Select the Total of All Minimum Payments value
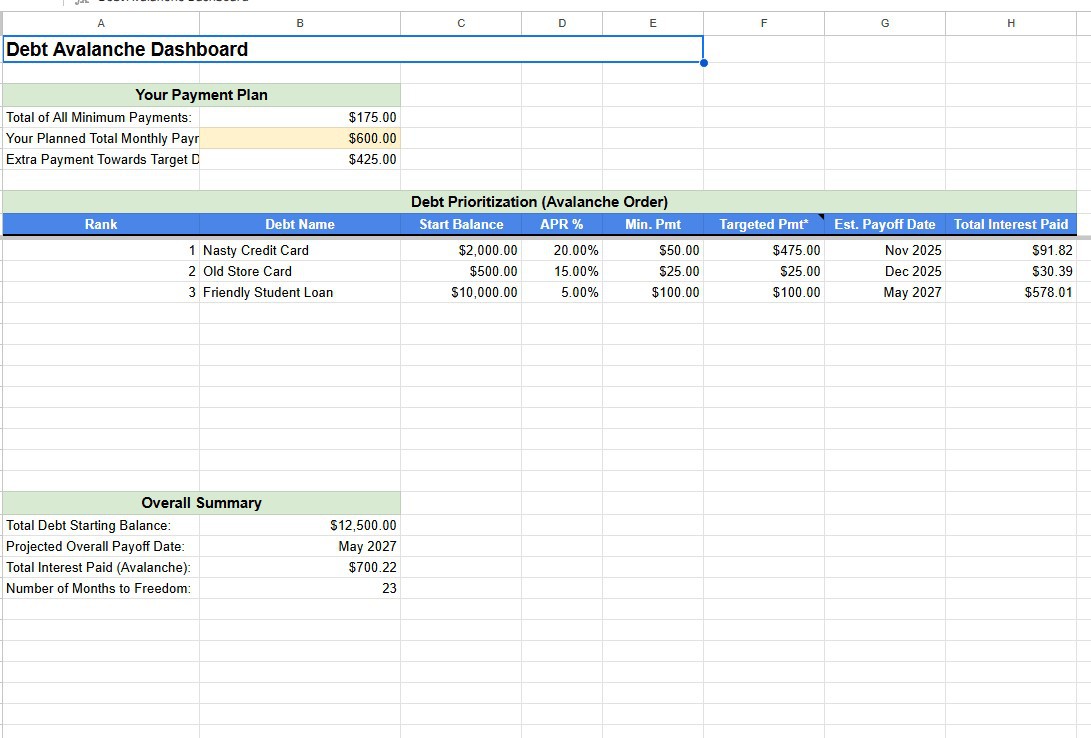Screen dimensions: 1091x738 click(300, 118)
